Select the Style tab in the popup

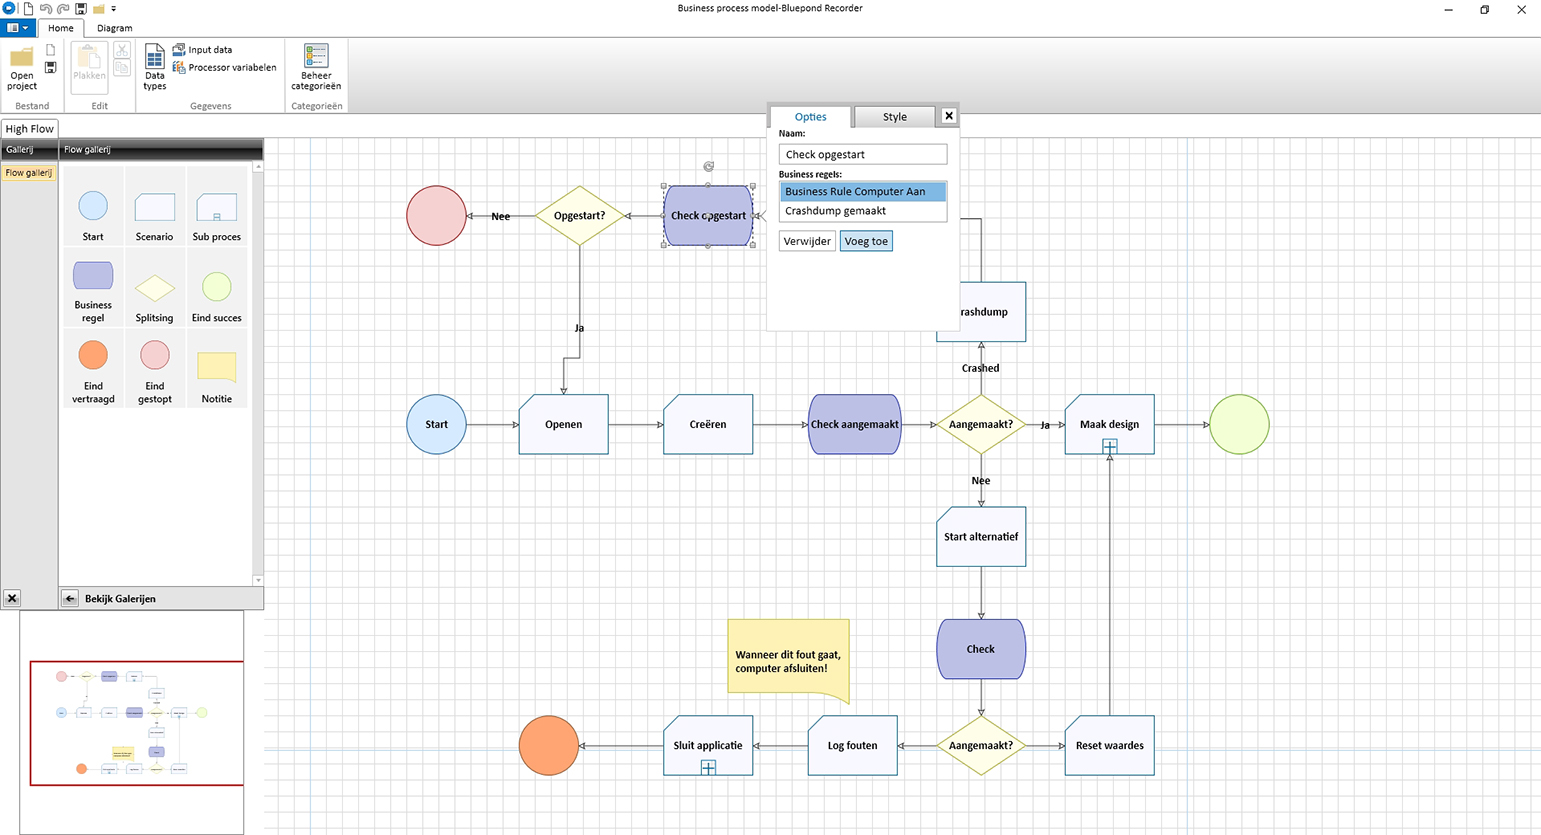tap(894, 117)
